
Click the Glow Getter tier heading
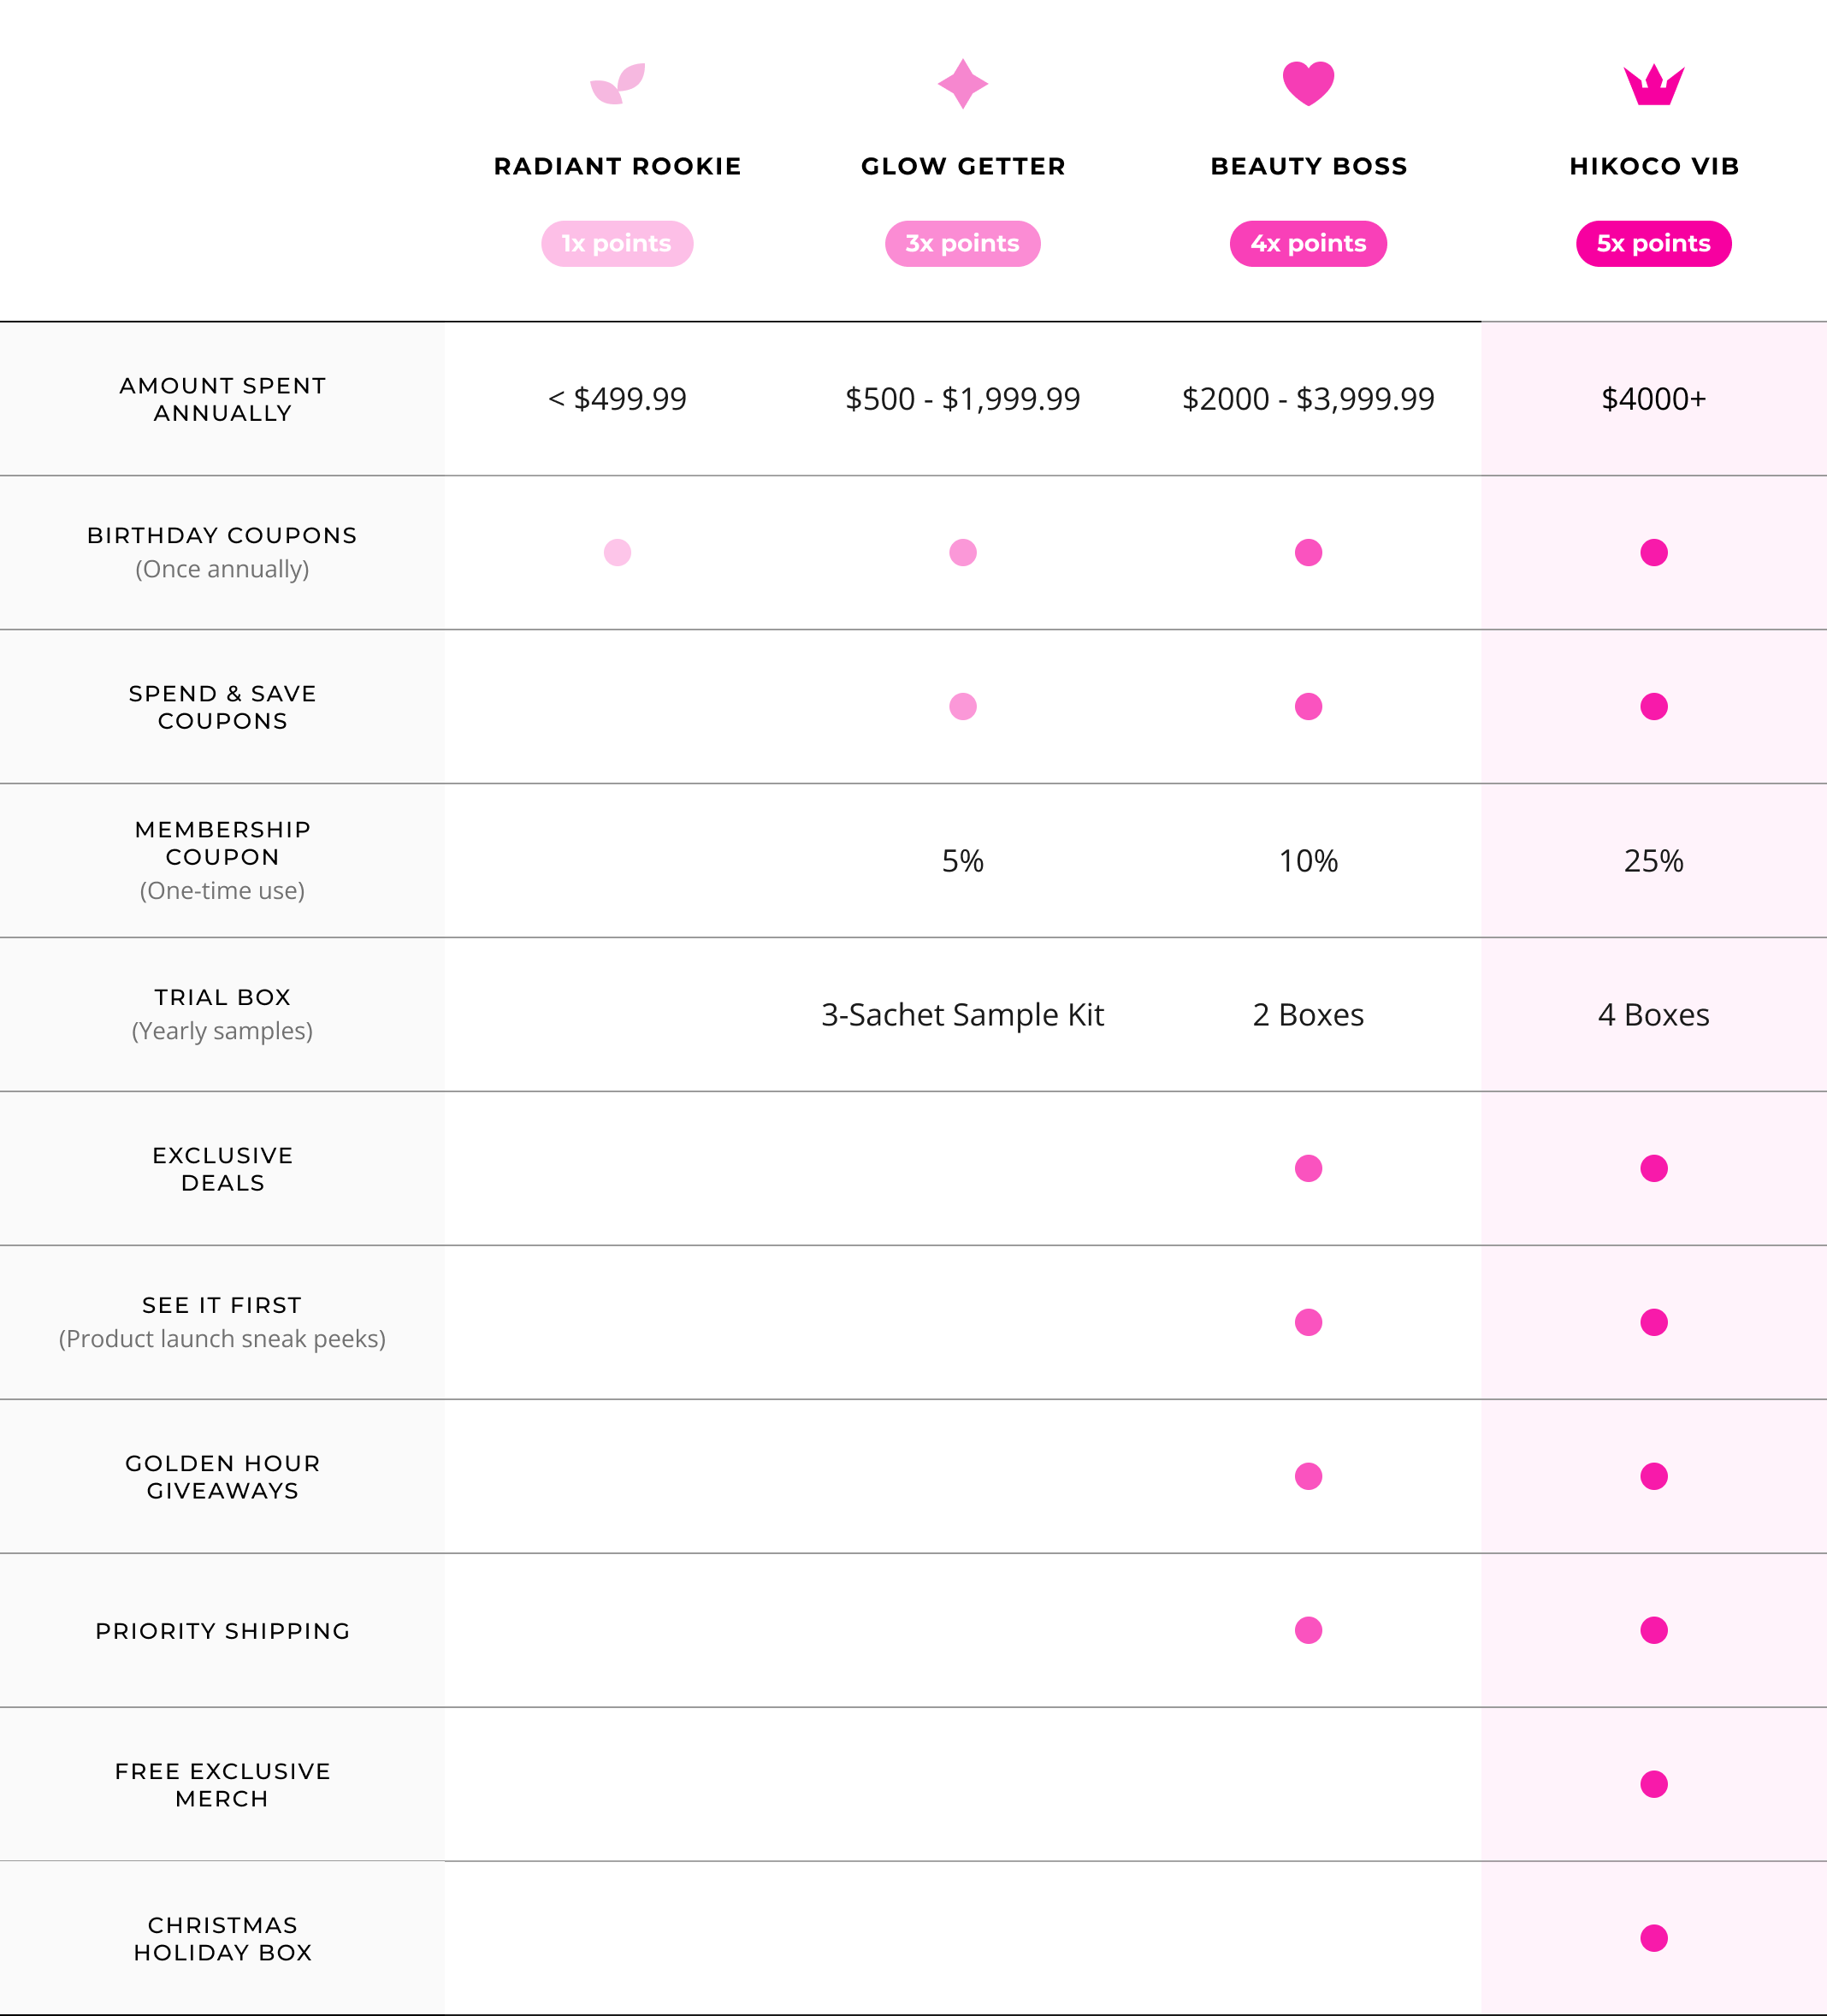(x=963, y=167)
